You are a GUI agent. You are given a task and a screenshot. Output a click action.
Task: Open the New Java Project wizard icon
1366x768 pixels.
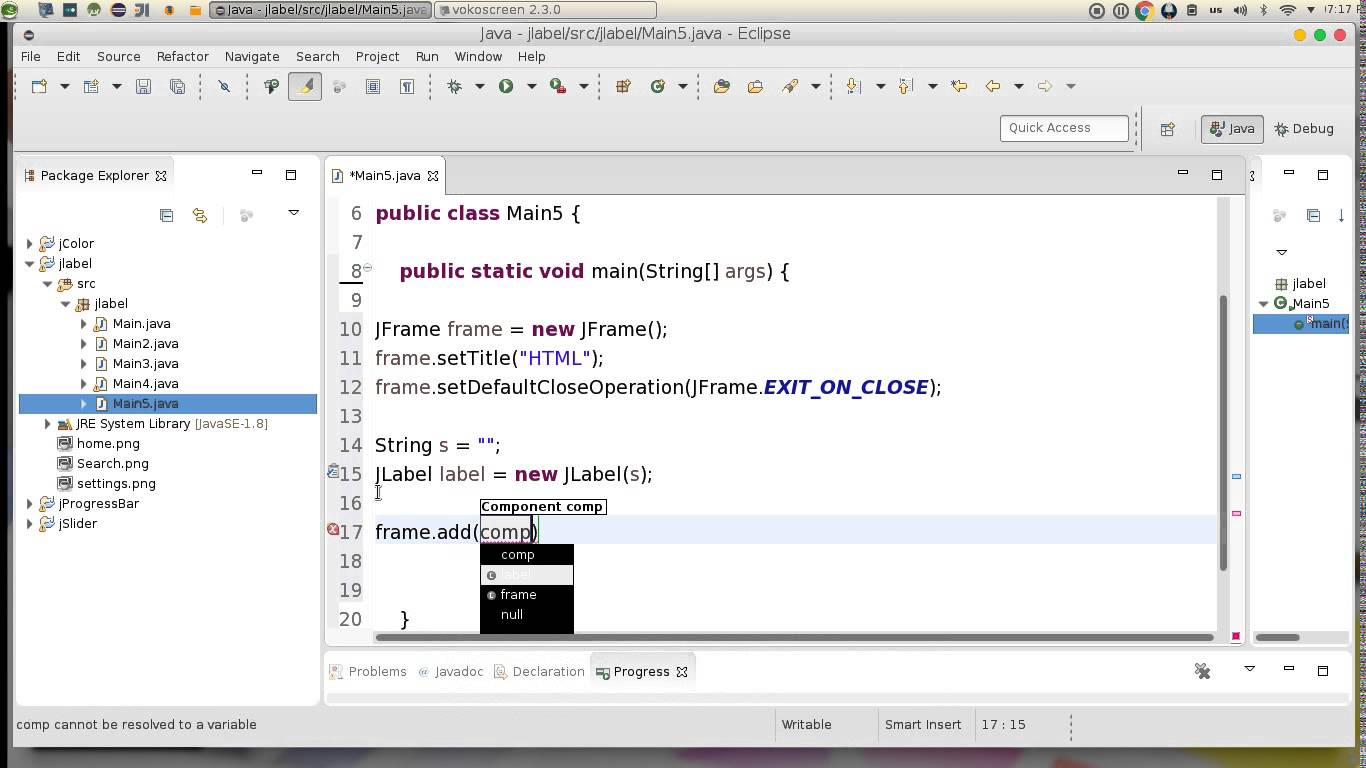pos(91,86)
